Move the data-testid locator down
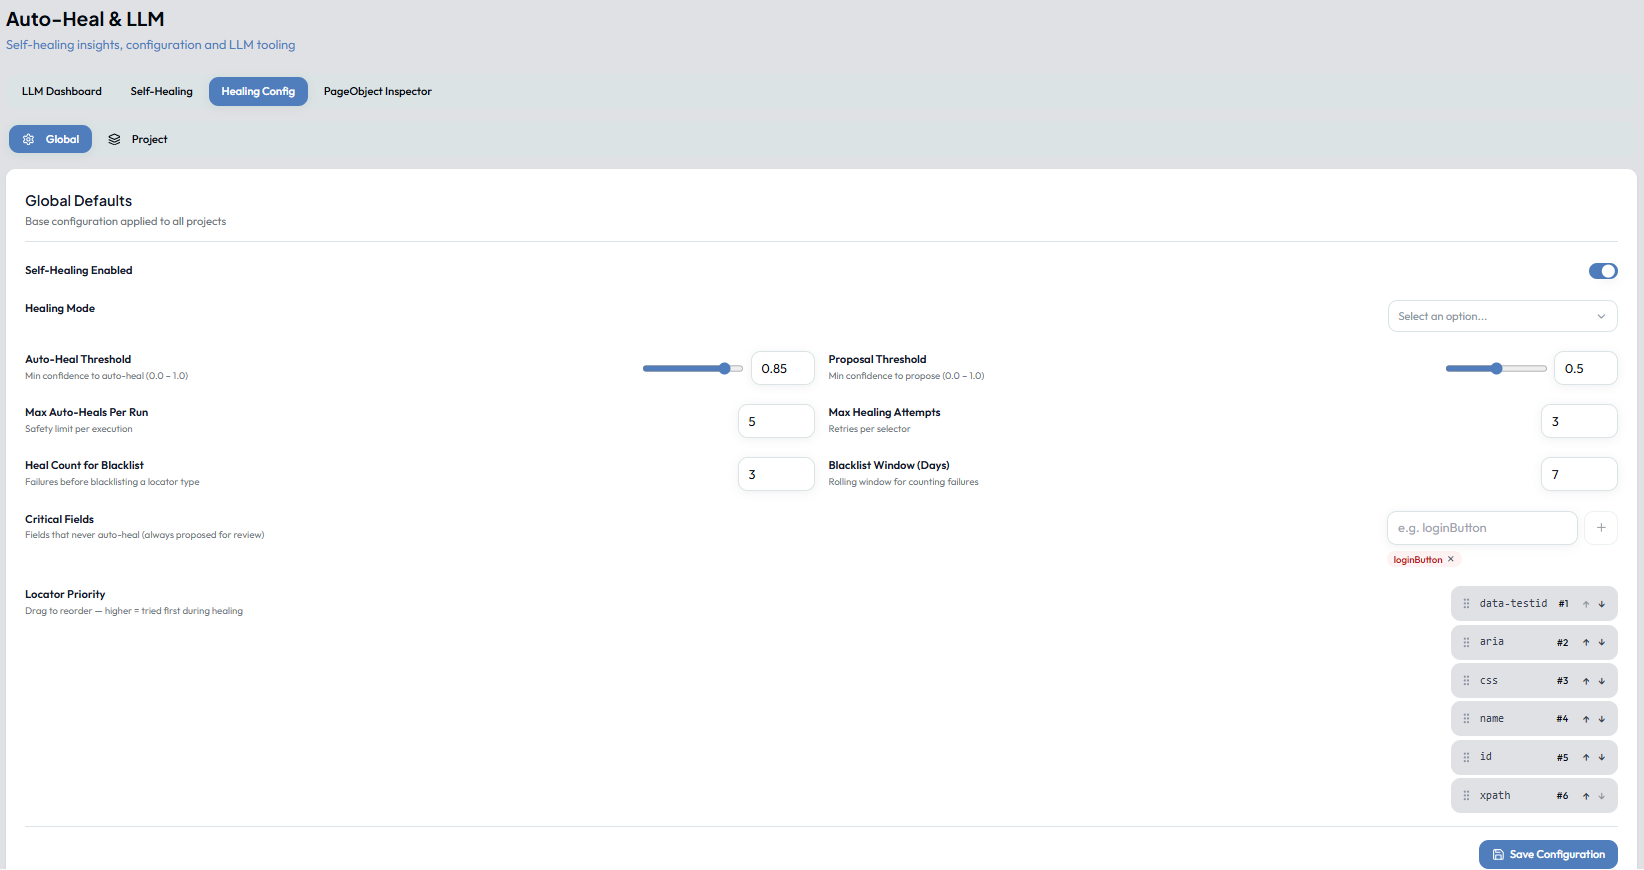The height and width of the screenshot is (870, 1644). coord(1602,604)
